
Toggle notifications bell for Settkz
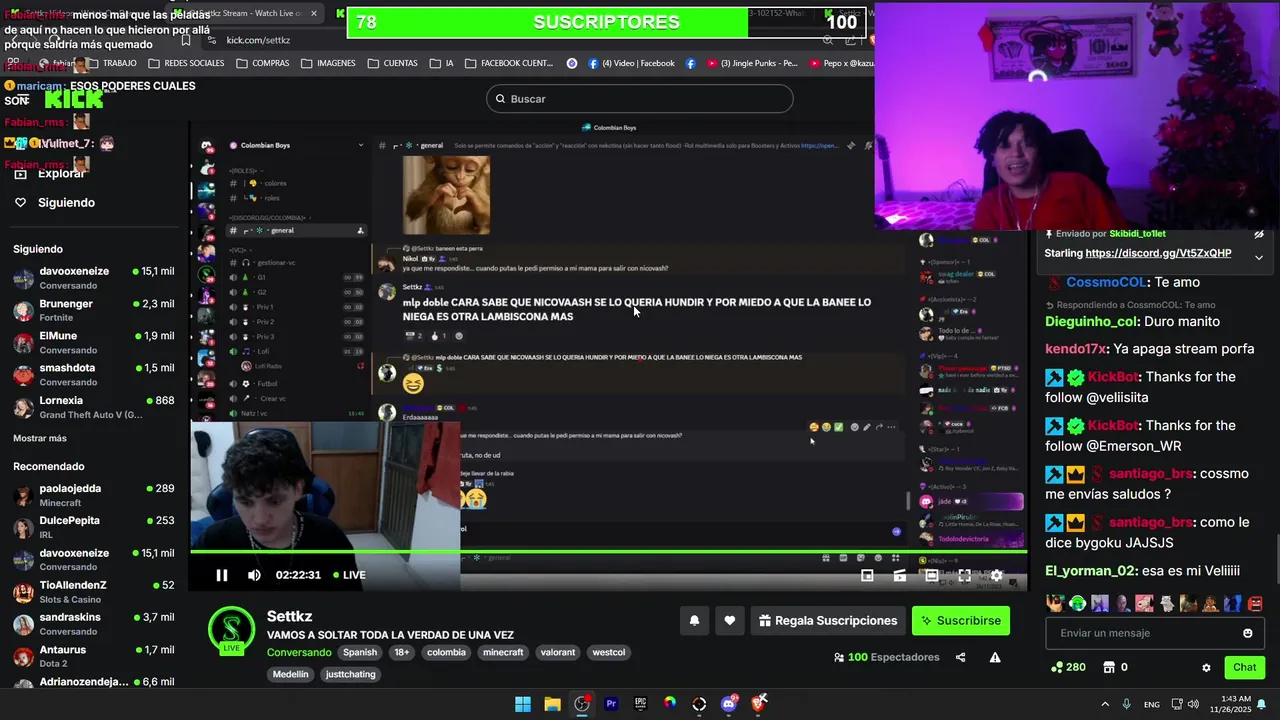point(694,621)
